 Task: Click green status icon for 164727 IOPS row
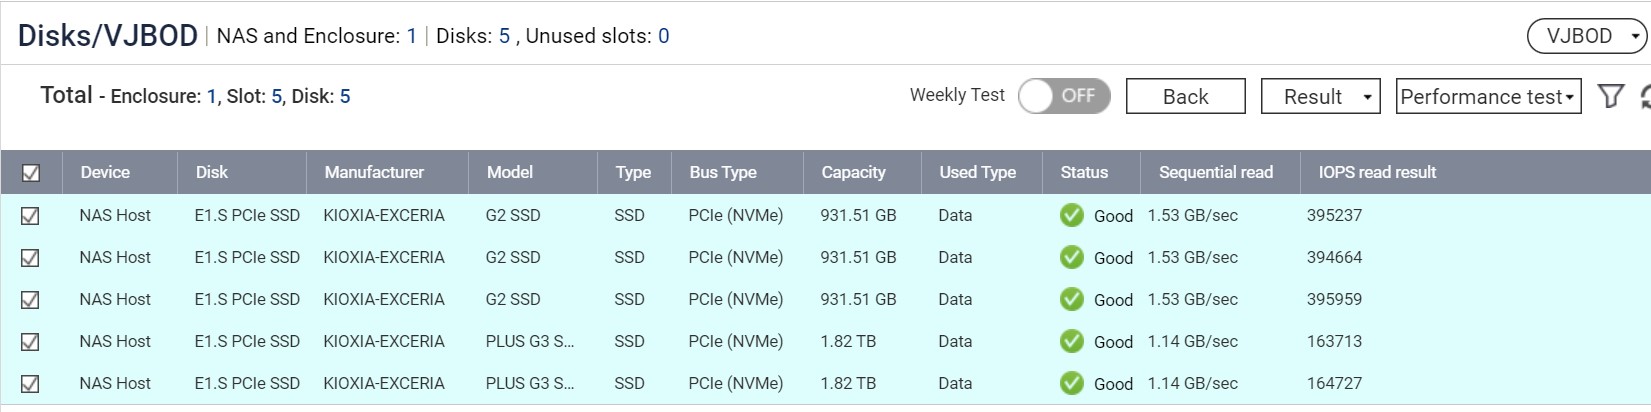pos(1072,383)
